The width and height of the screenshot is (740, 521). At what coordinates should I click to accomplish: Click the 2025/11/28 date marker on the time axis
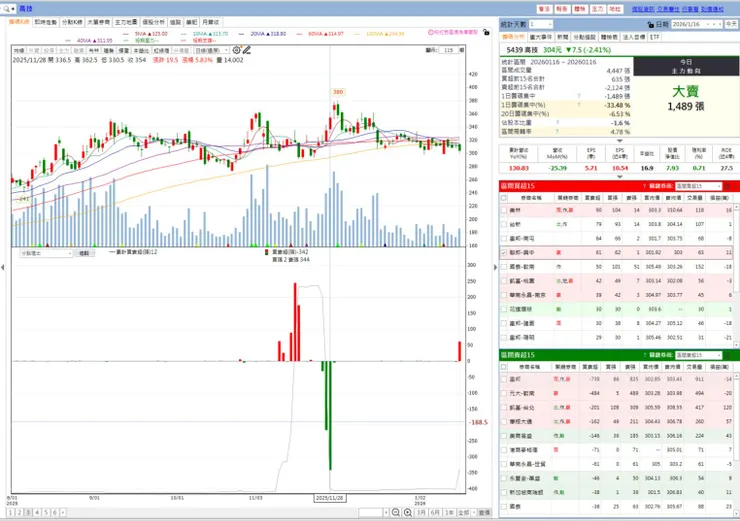330,498
